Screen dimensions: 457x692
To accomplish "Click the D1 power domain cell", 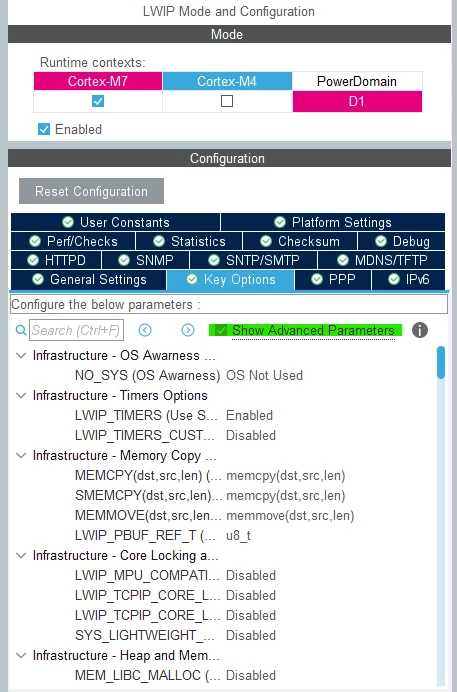I will pos(357,102).
